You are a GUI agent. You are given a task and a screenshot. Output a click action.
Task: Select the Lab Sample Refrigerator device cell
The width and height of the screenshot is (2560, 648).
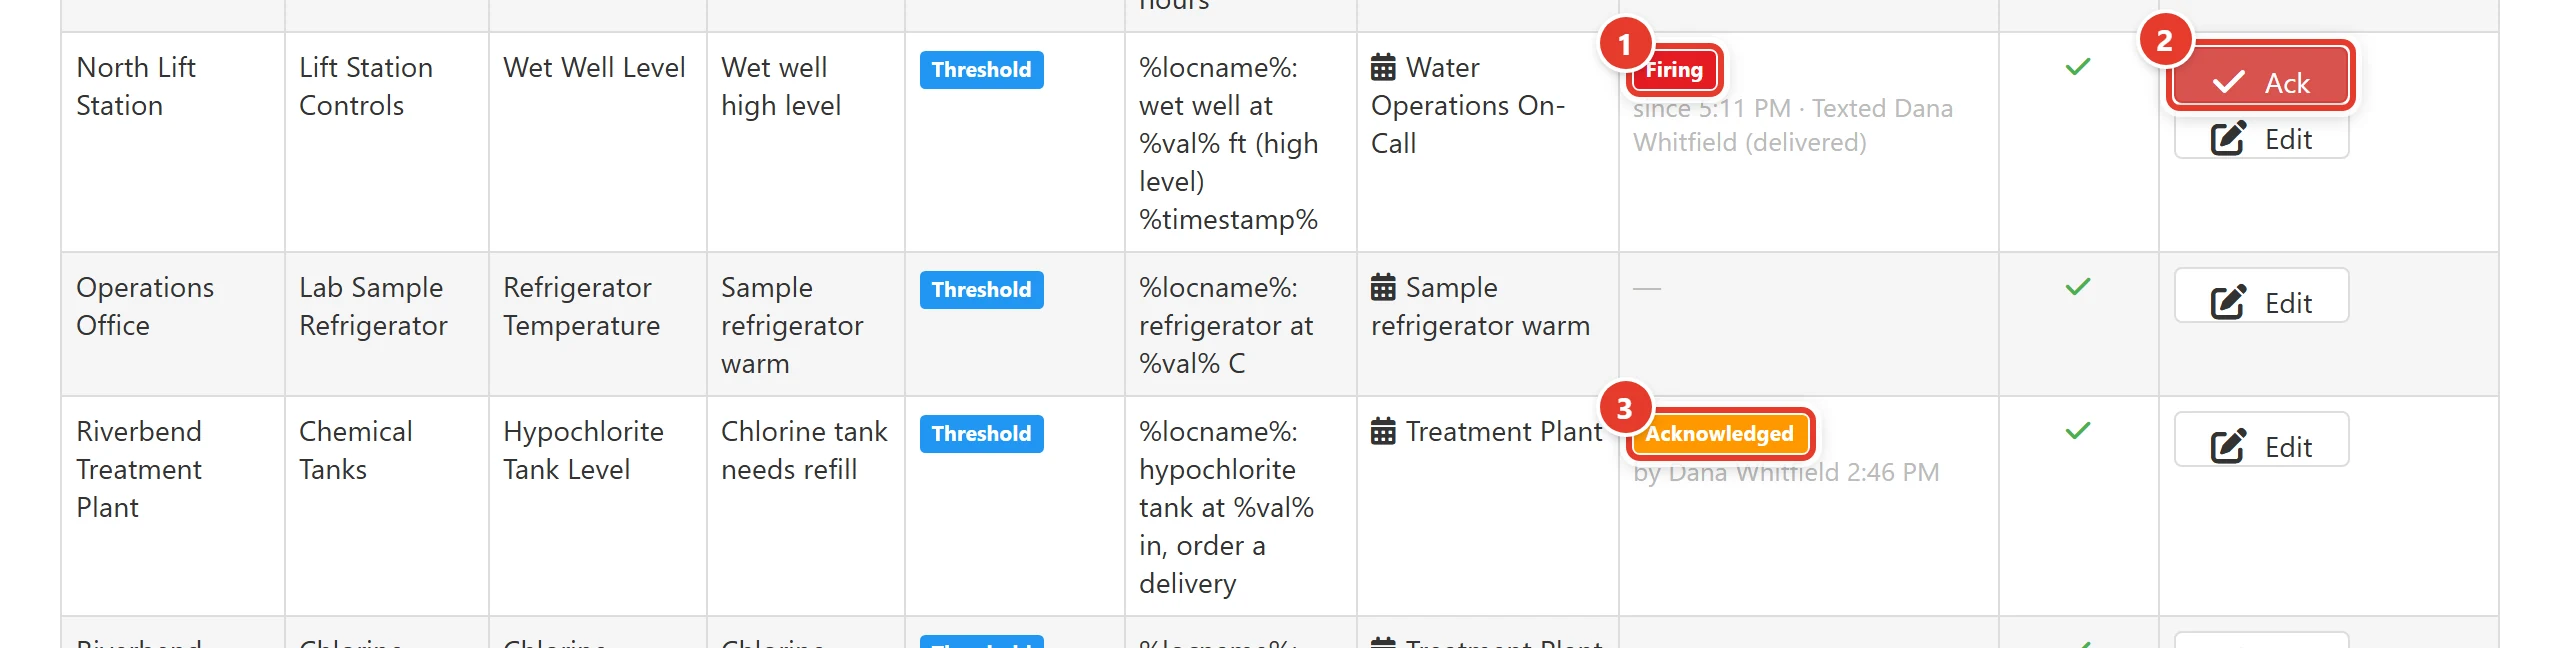tap(387, 324)
